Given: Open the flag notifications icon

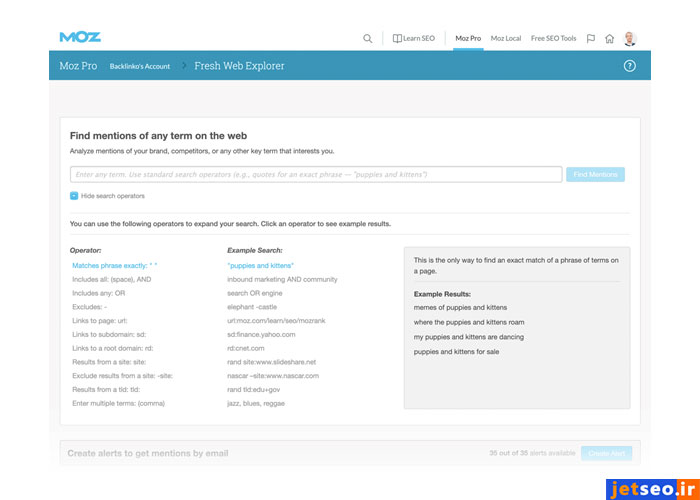Looking at the screenshot, I should [591, 38].
